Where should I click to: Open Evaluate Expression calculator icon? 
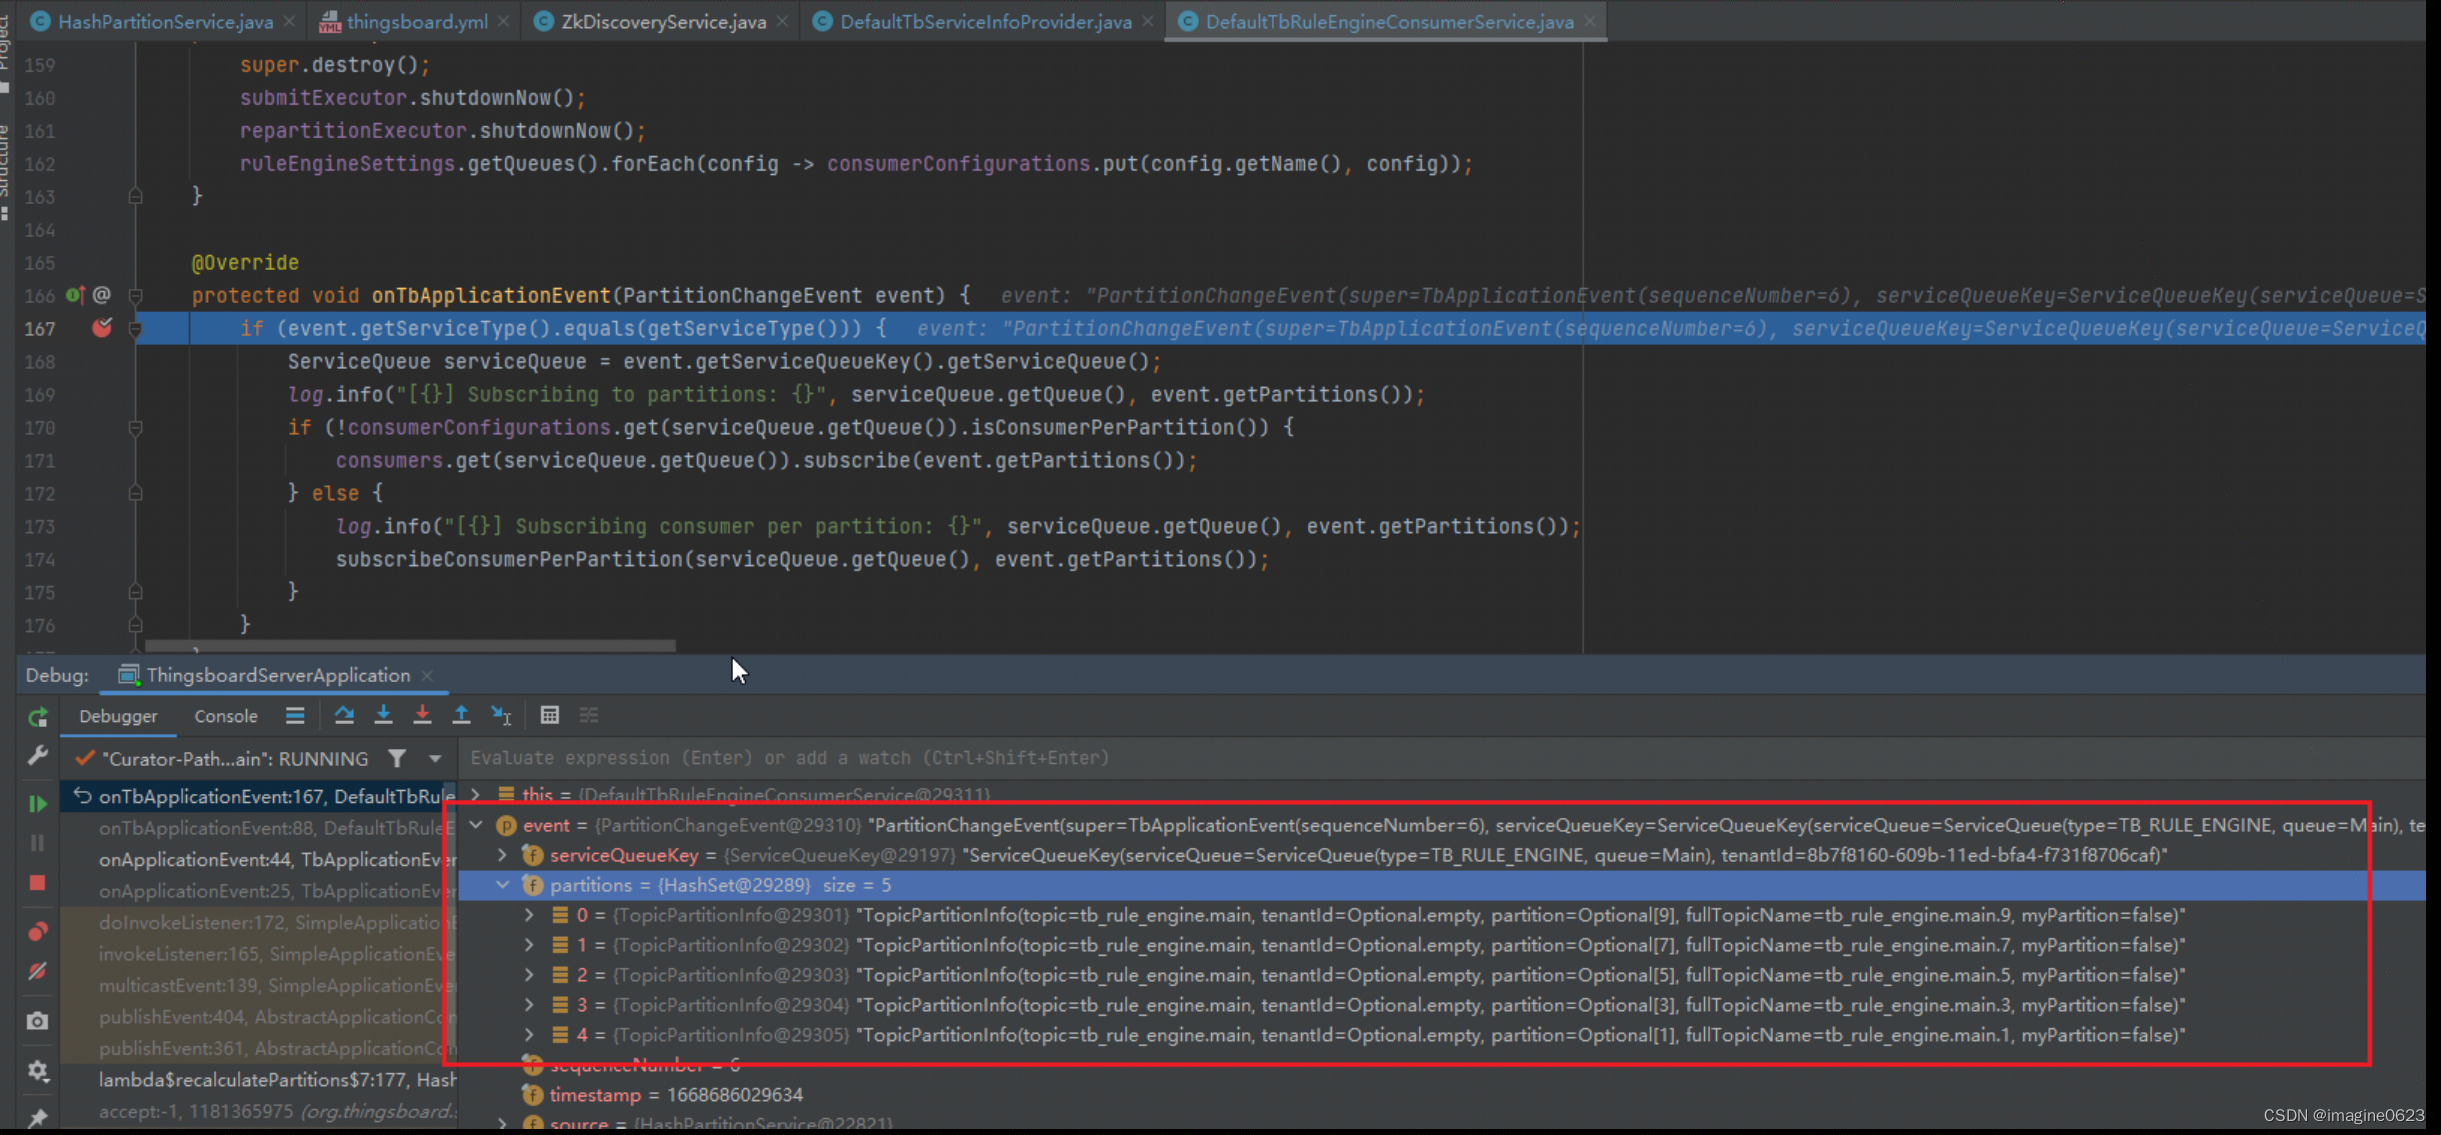pos(549,715)
